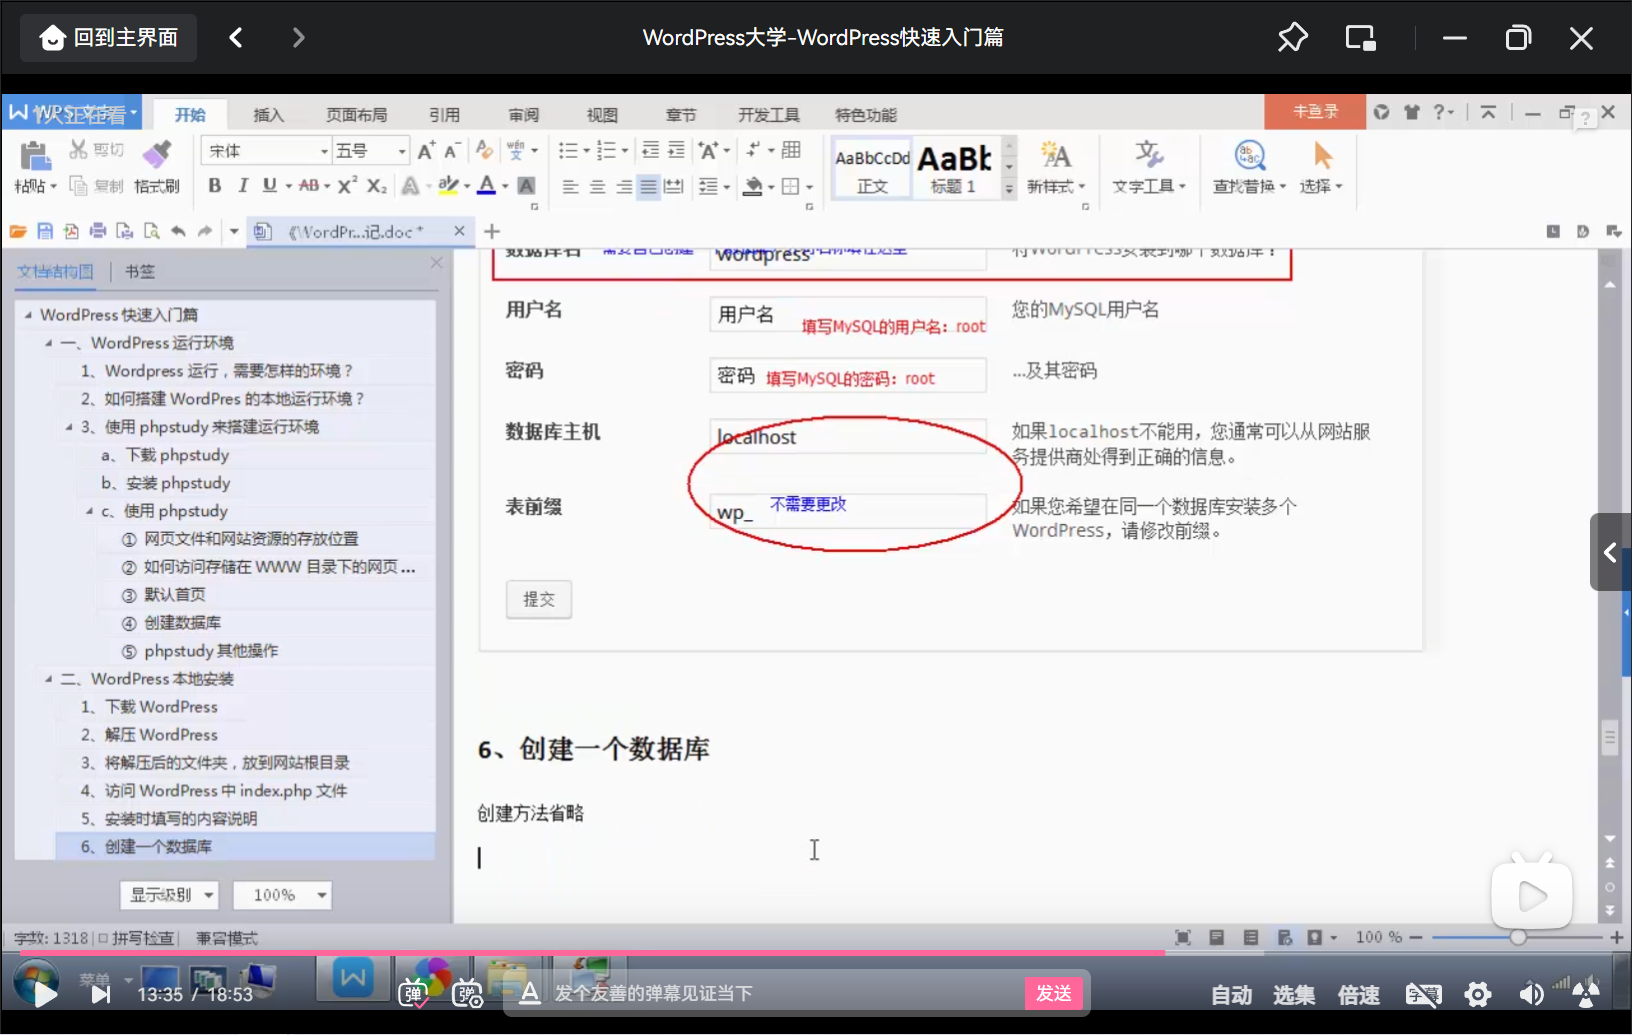Toggle center alignment paragraph button
The width and height of the screenshot is (1632, 1035).
(597, 187)
